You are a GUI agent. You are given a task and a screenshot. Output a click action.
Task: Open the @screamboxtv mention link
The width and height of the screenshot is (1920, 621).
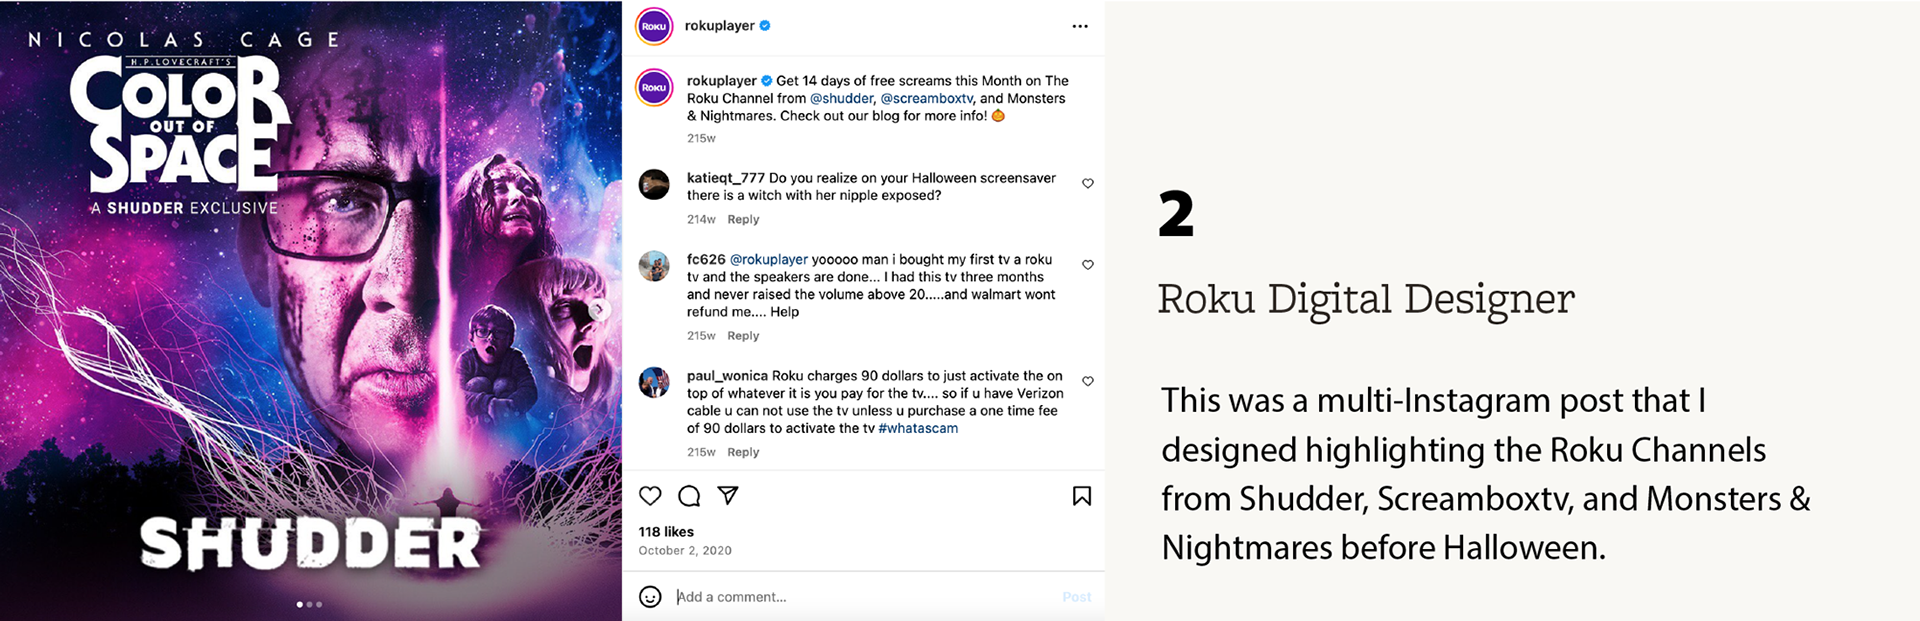click(926, 99)
